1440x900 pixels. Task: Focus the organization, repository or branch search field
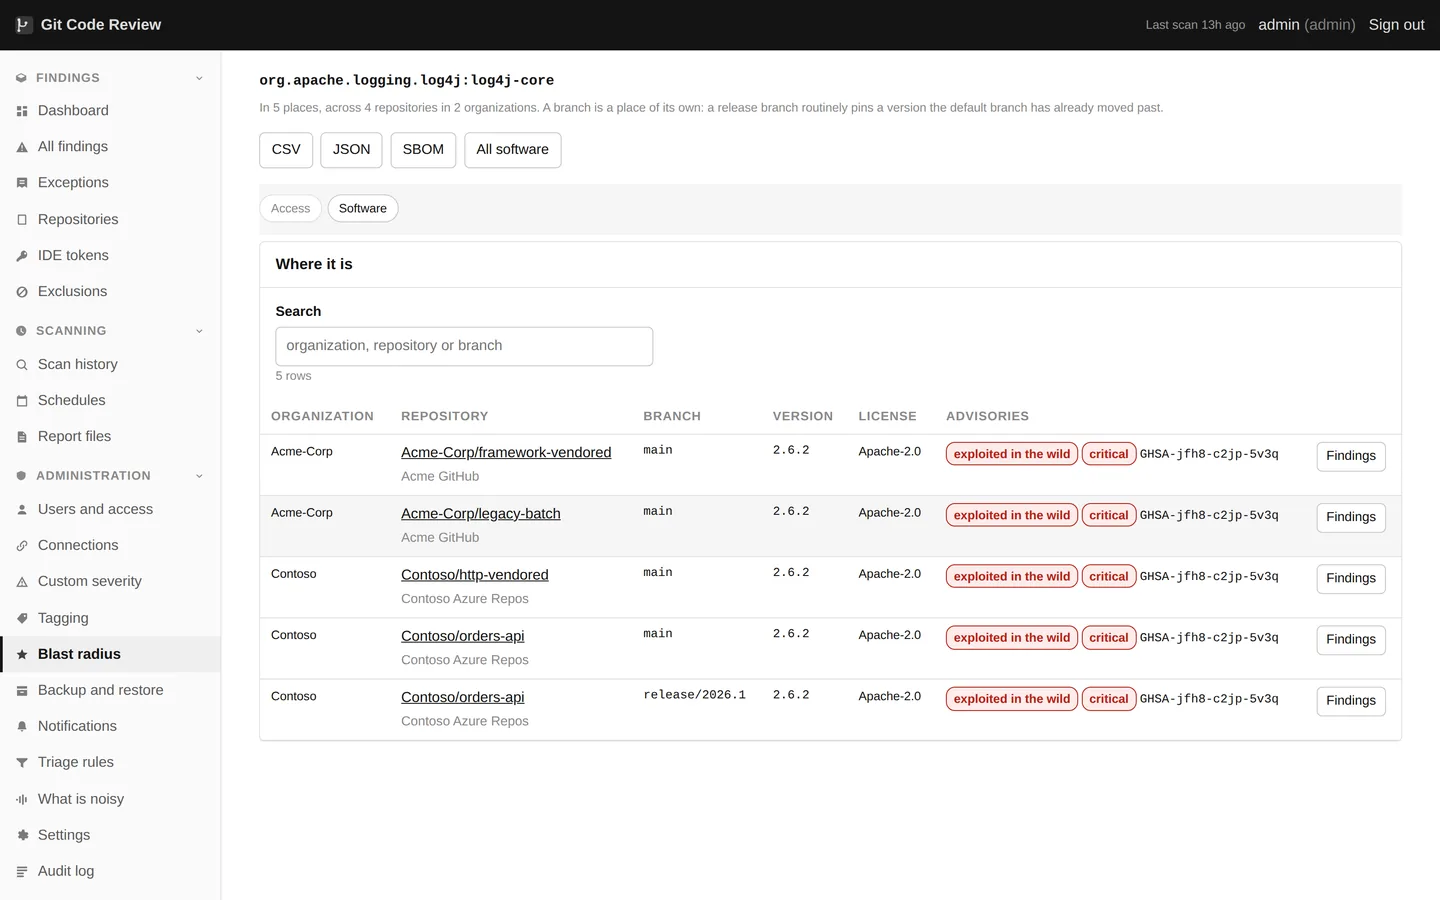[464, 346]
